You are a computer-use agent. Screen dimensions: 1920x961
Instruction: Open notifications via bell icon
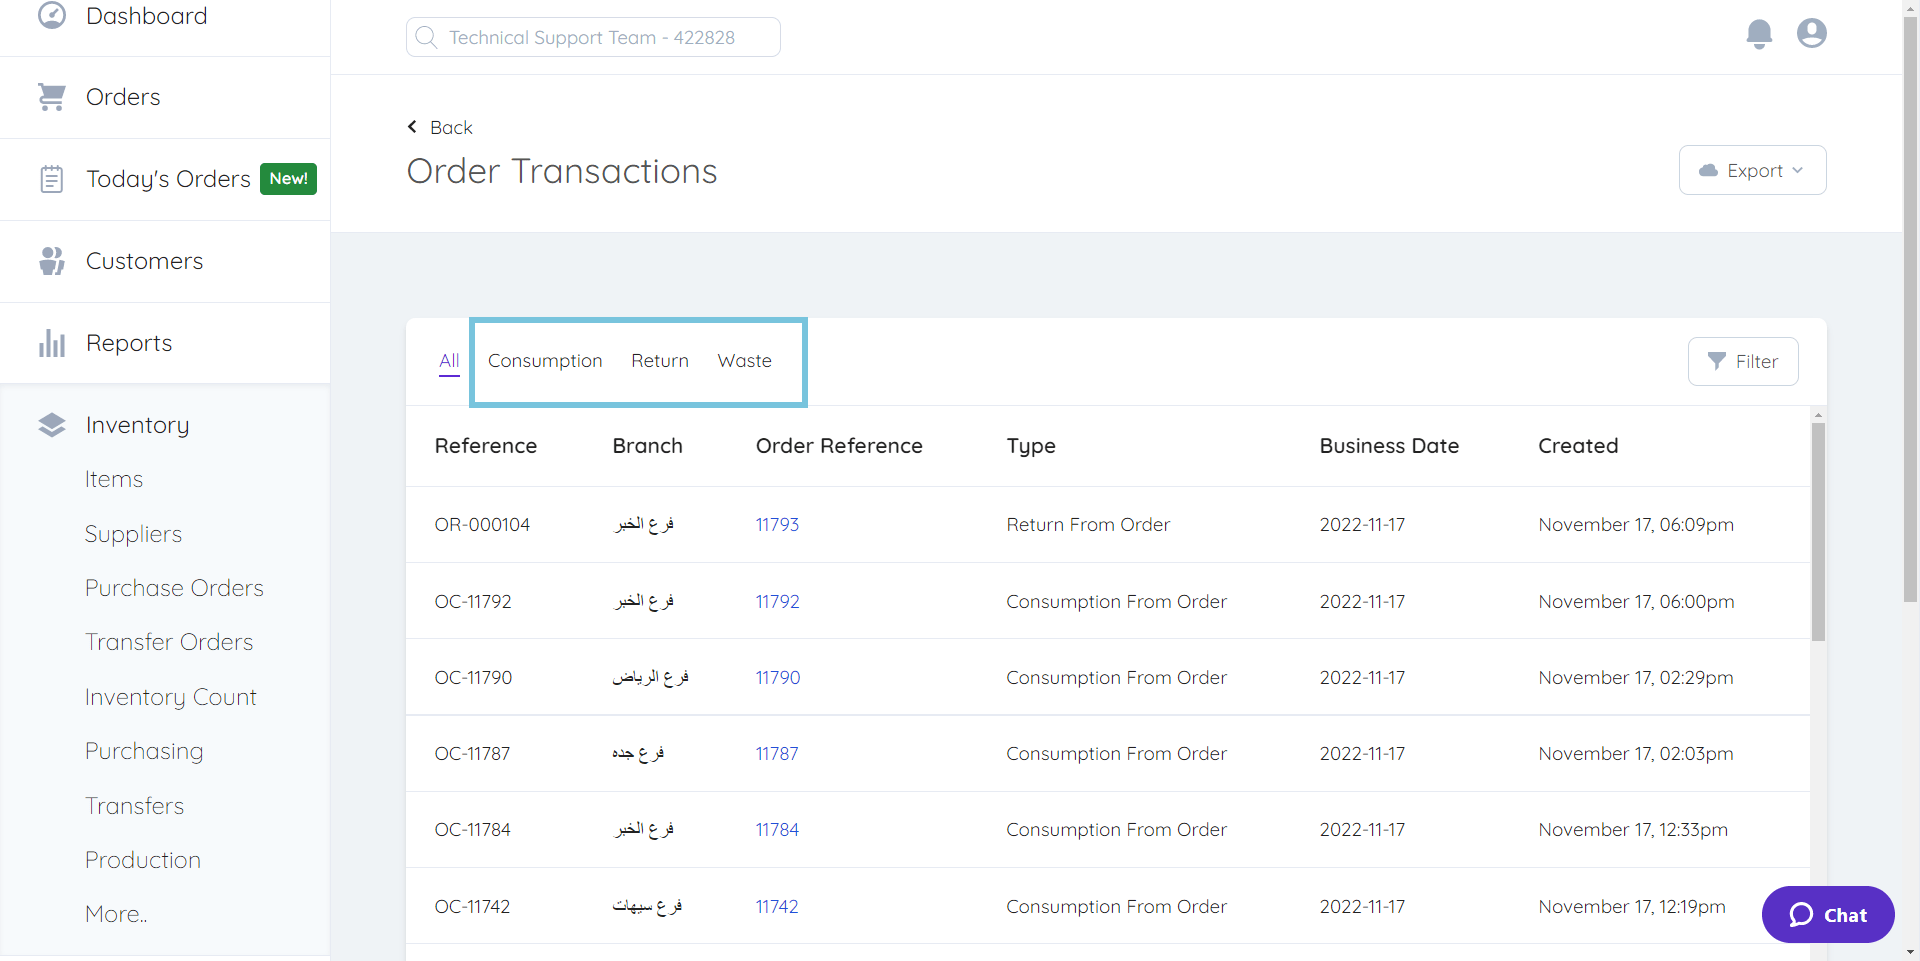coord(1759,33)
